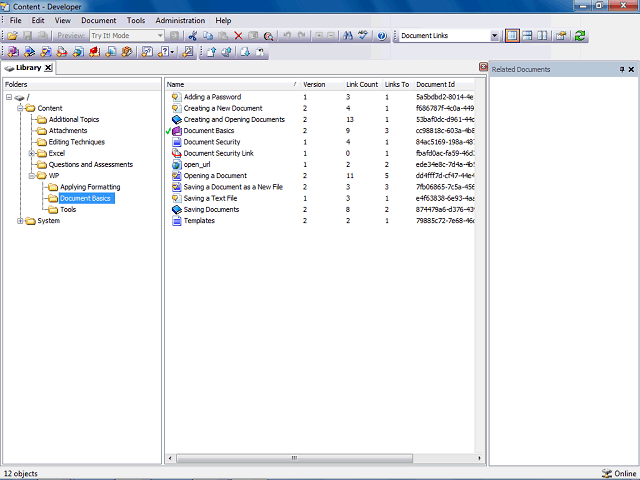640x480 pixels.
Task: Click the ABC spell check icon
Action: tap(363, 36)
